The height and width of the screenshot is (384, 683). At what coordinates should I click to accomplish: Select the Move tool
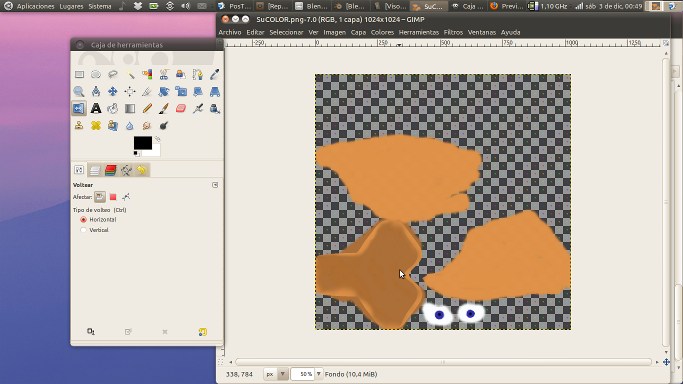pyautogui.click(x=113, y=91)
